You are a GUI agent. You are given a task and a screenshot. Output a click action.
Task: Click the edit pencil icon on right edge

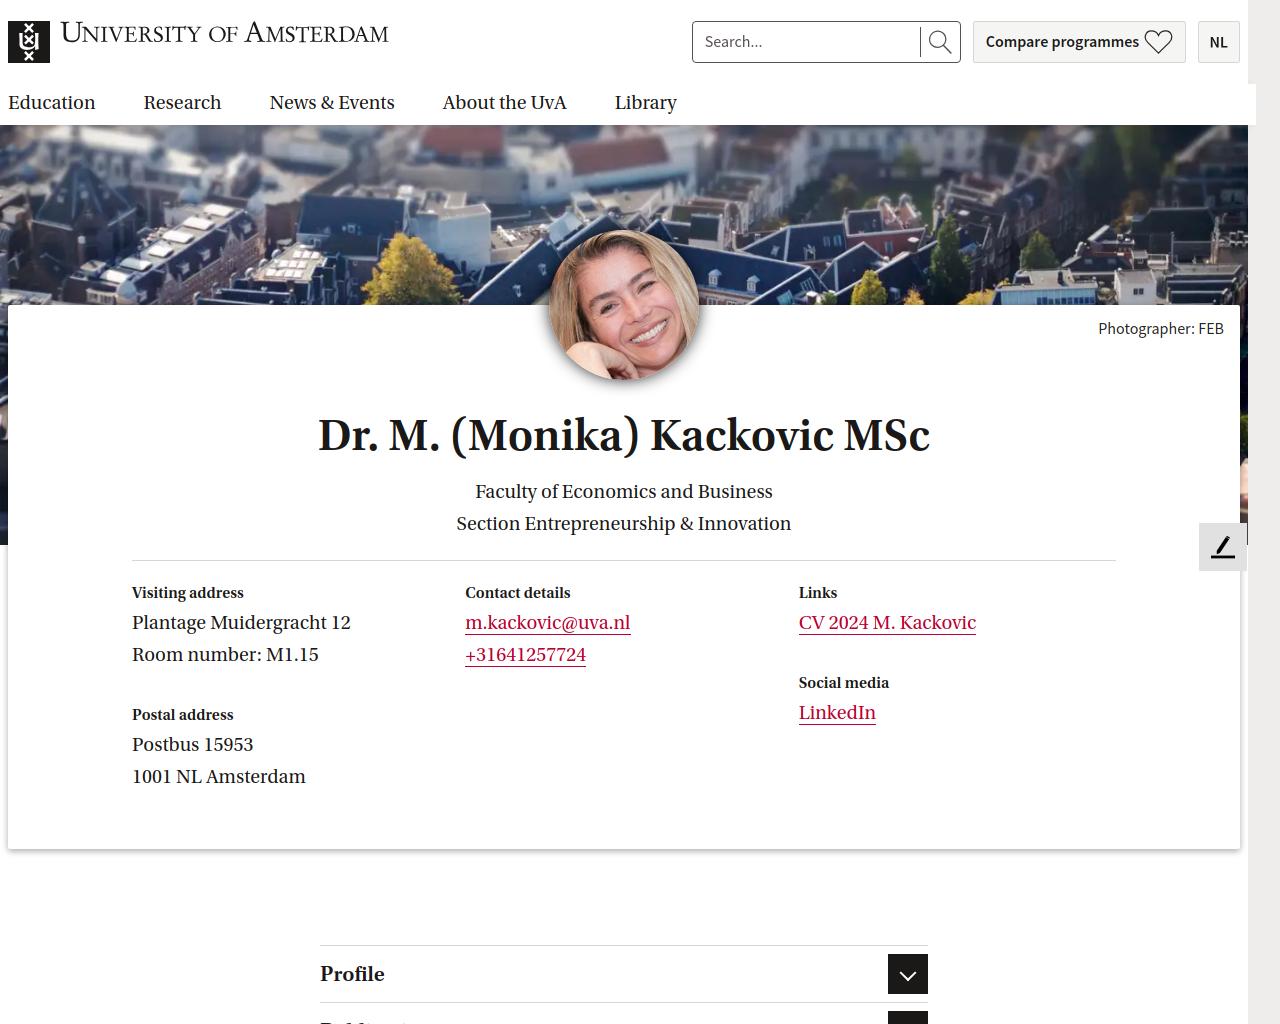coord(1223,547)
